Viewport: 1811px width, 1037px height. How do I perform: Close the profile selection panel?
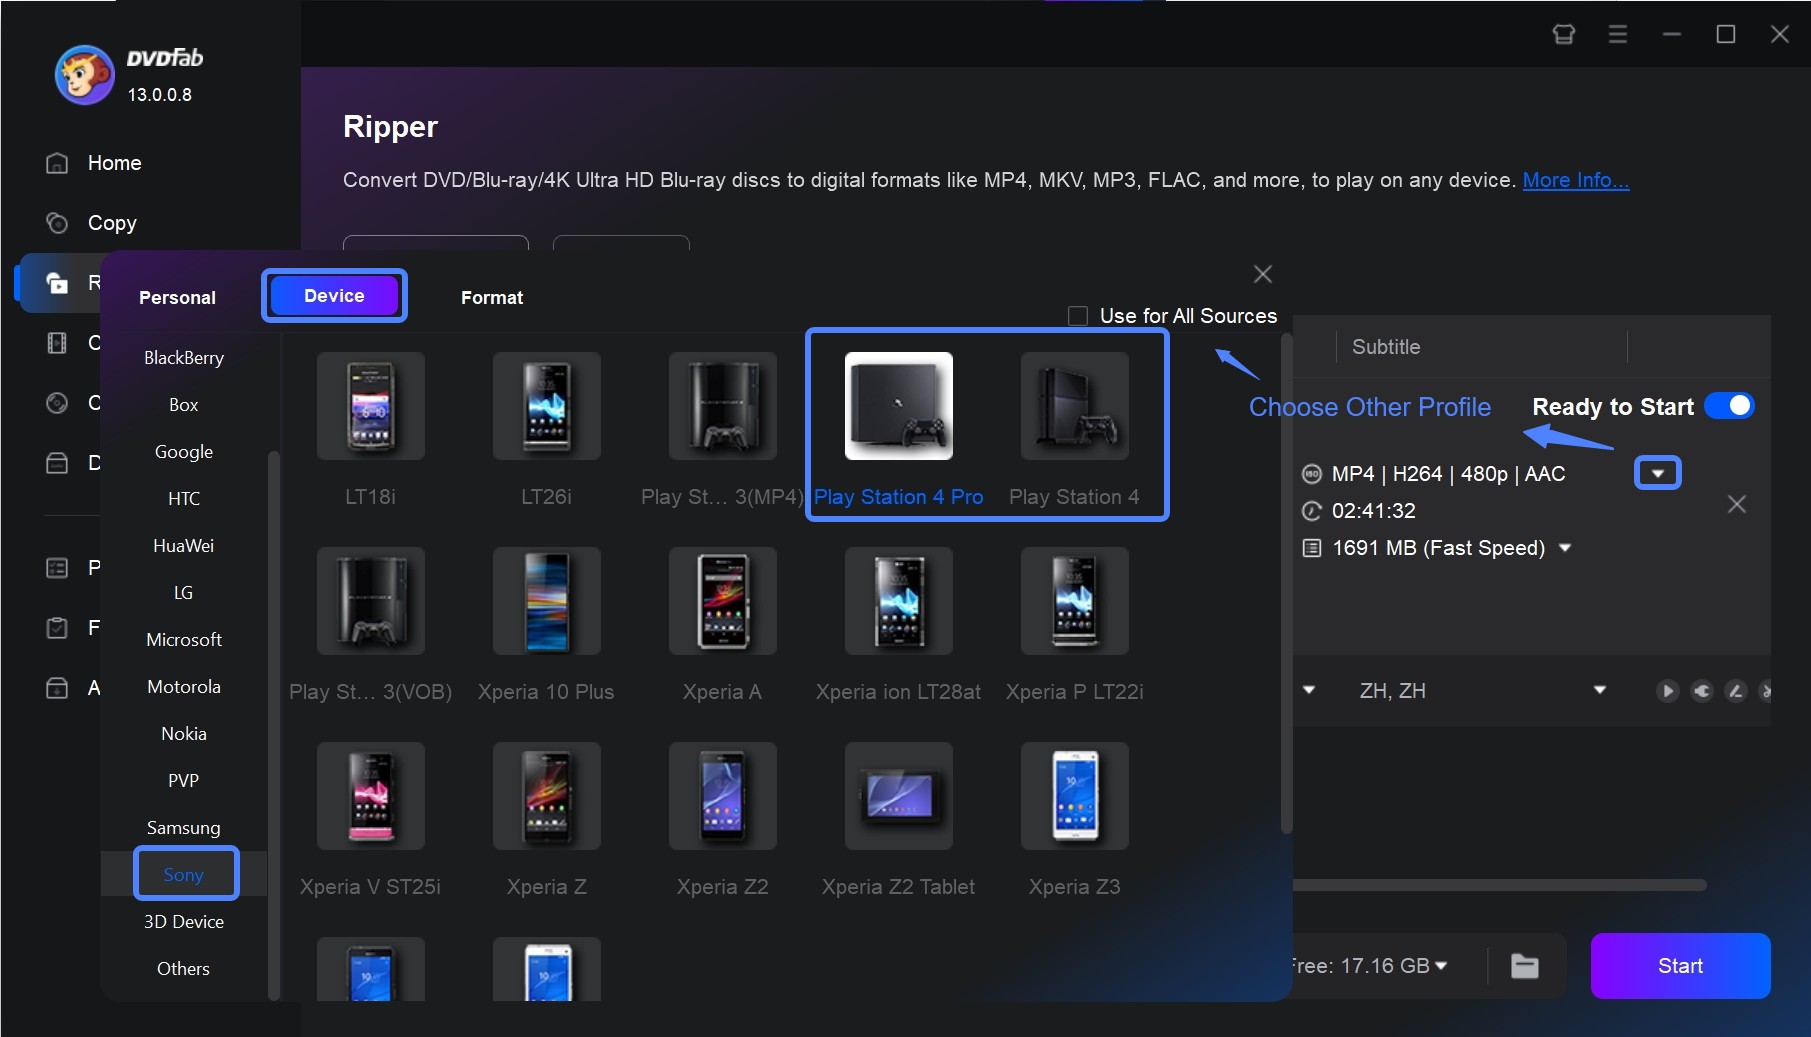[x=1263, y=274]
